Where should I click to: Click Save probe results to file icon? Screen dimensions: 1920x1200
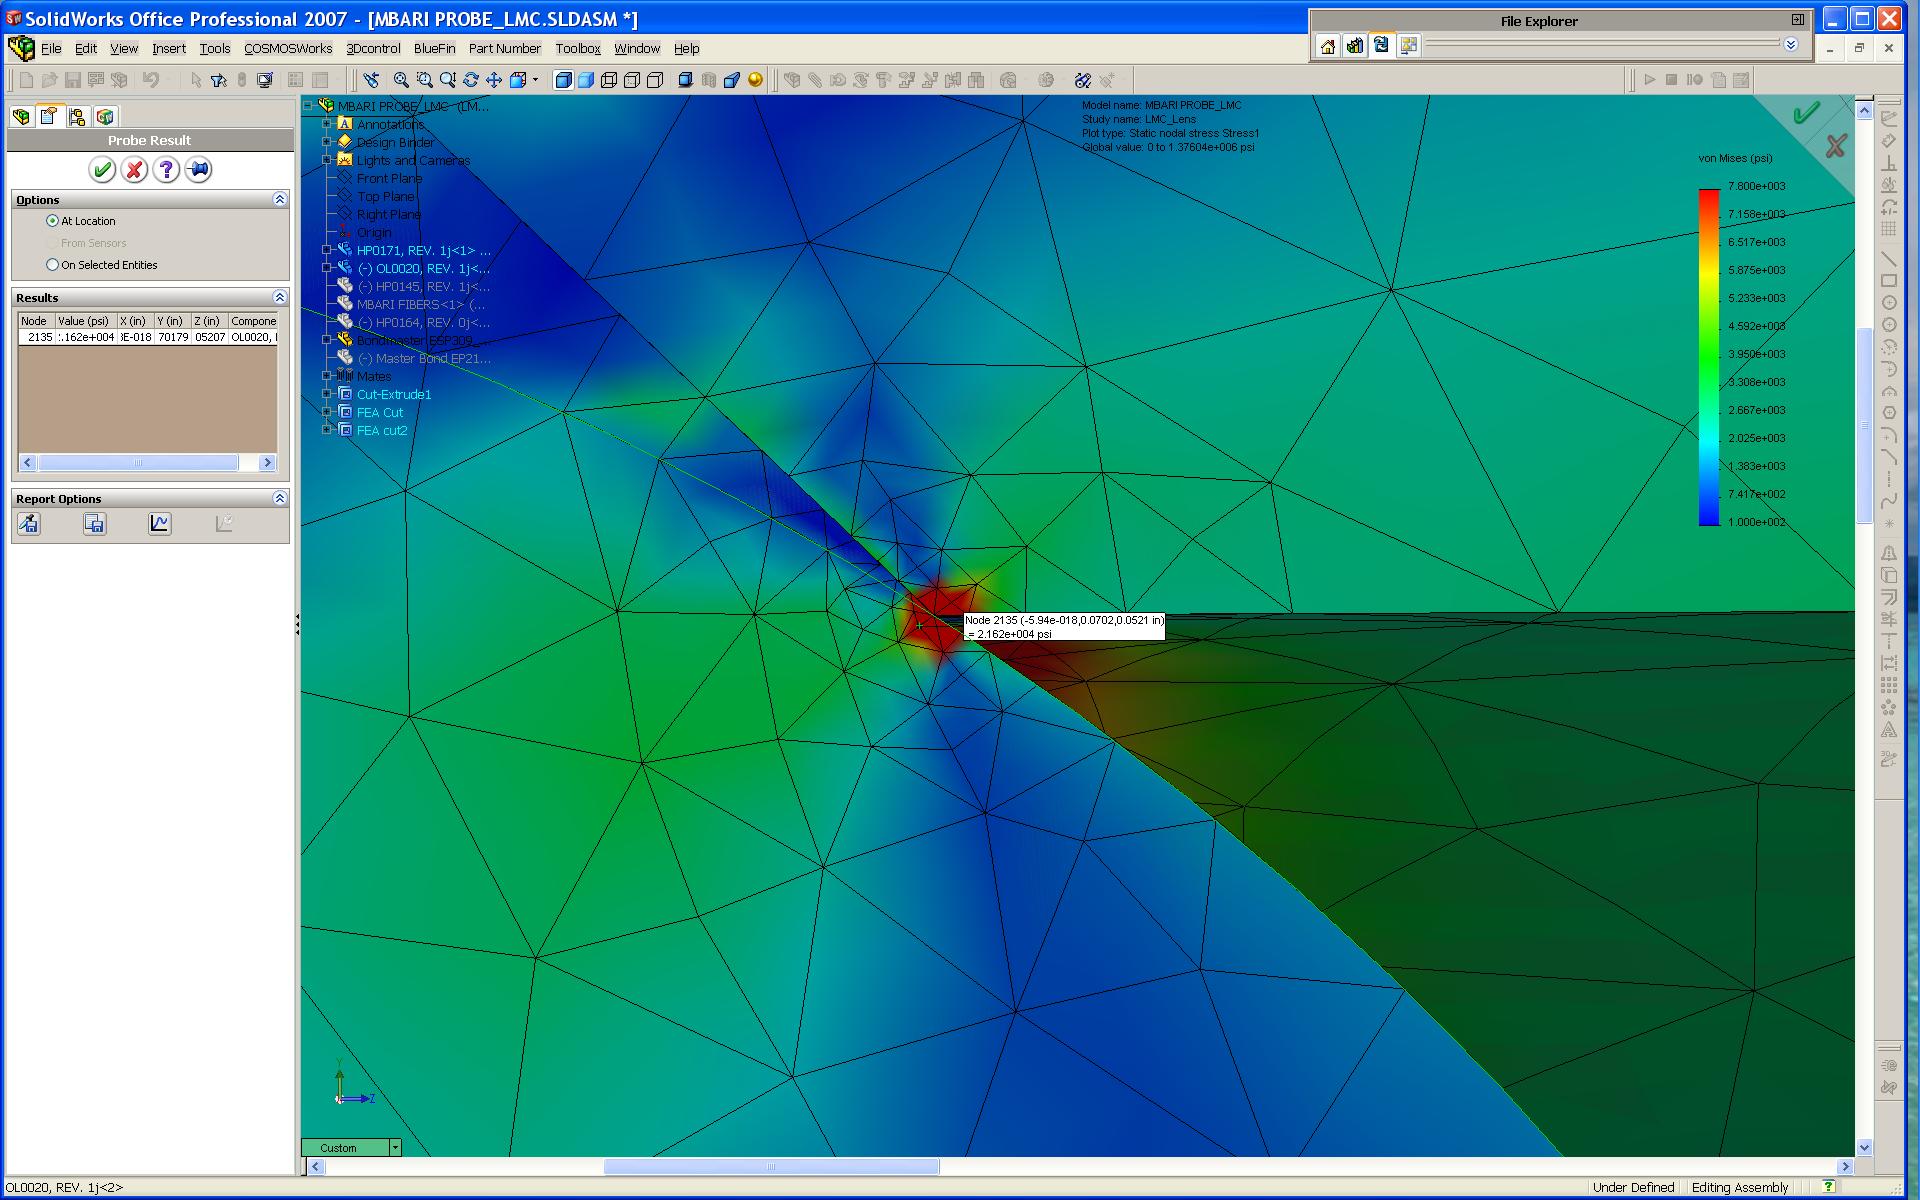tap(95, 523)
